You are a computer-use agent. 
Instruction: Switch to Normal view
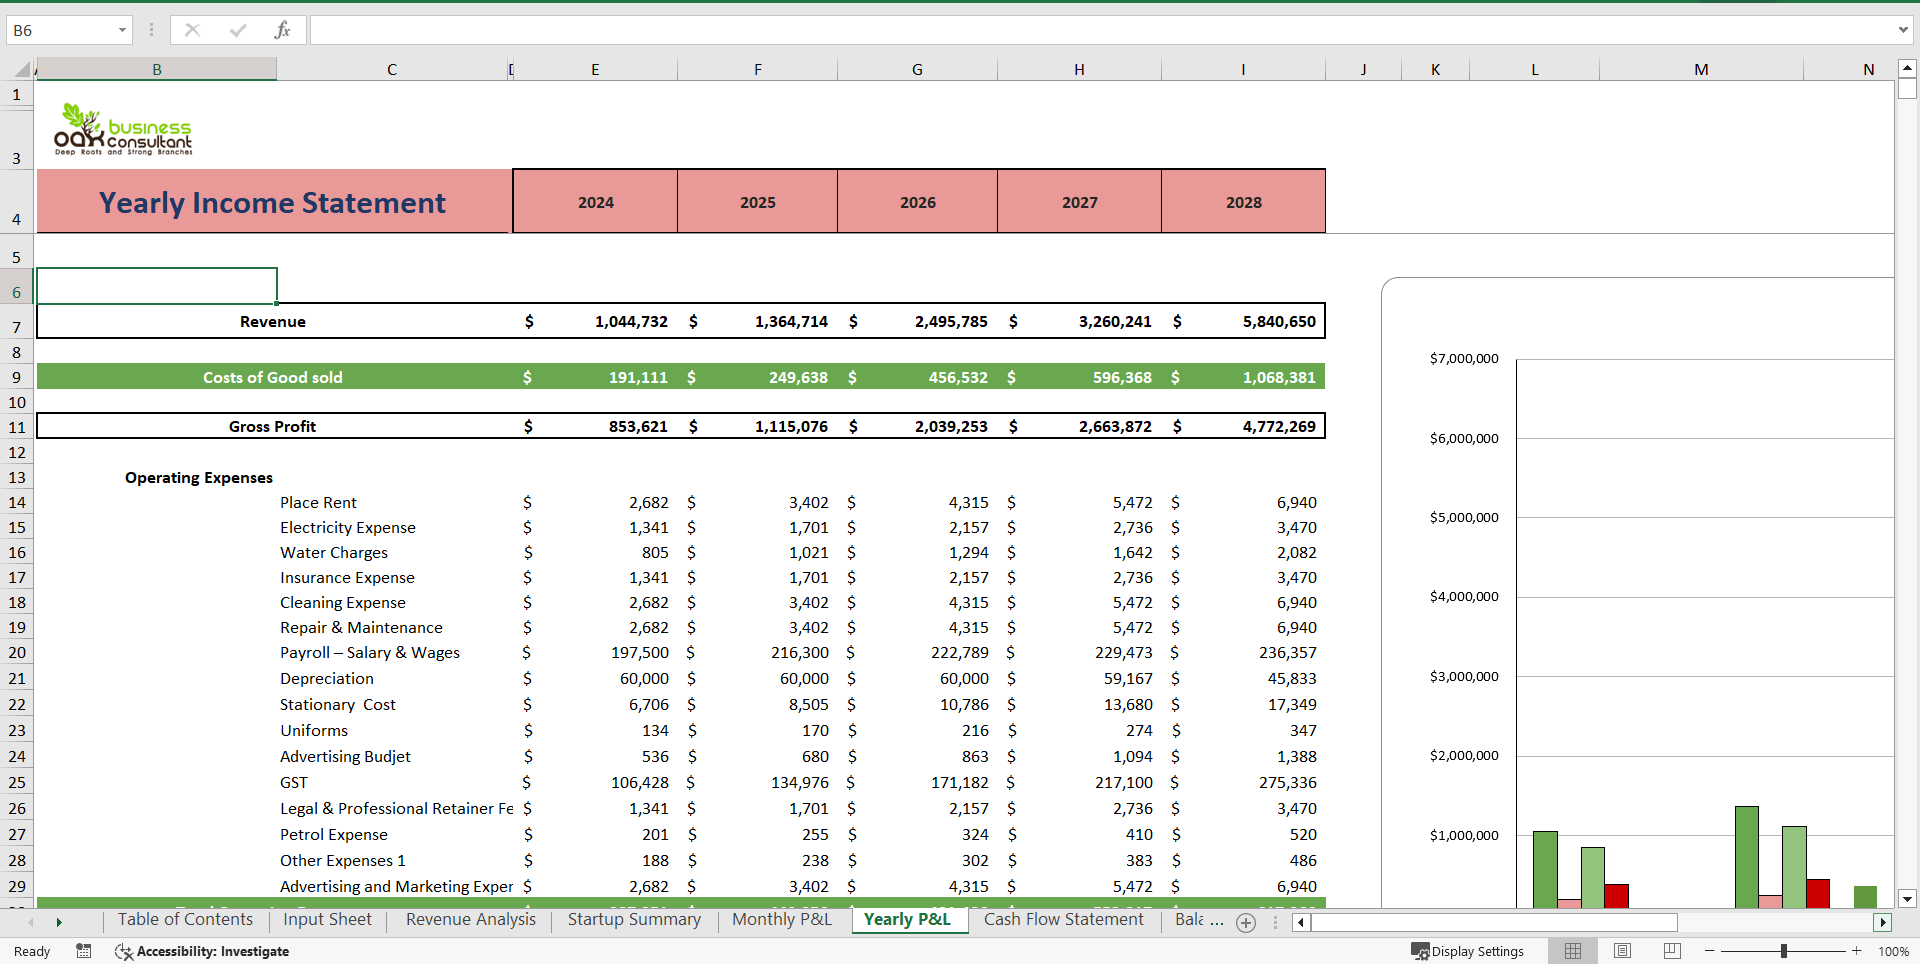[1573, 951]
